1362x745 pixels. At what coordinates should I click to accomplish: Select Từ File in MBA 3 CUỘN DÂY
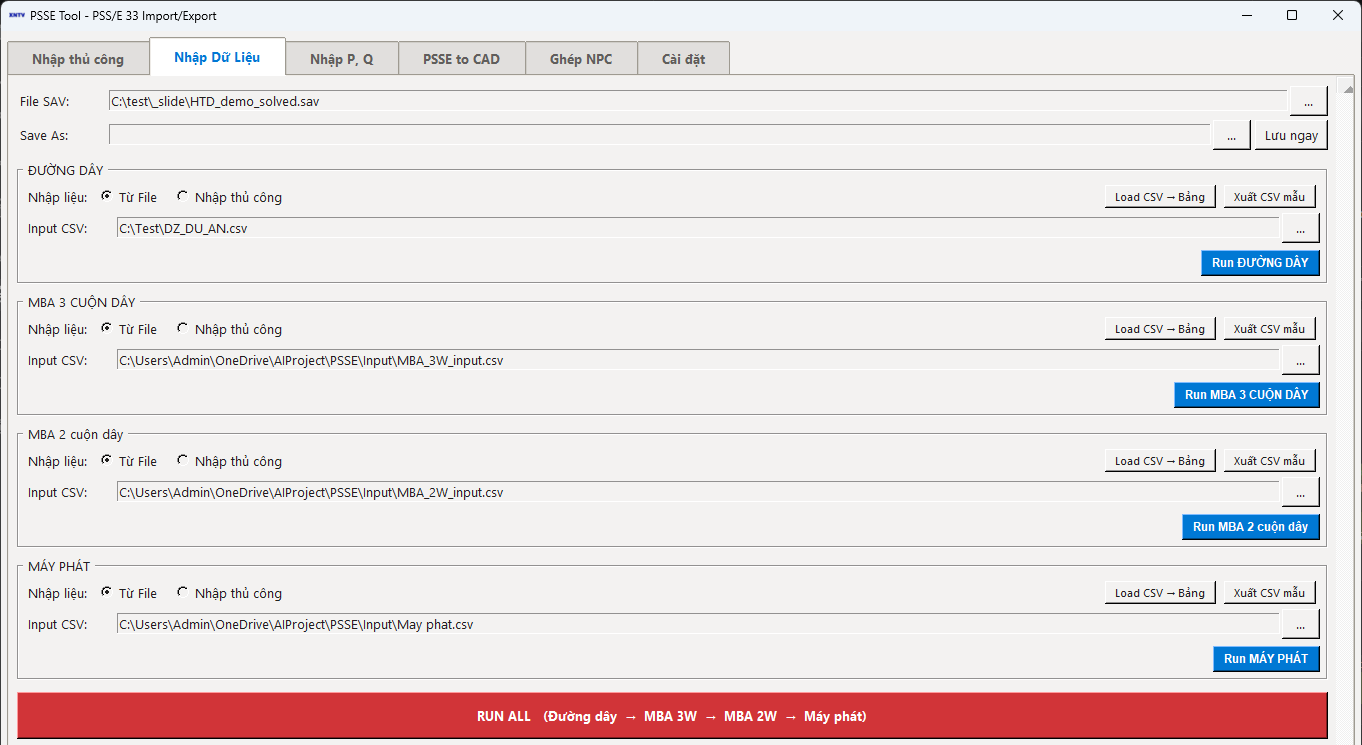[129, 329]
